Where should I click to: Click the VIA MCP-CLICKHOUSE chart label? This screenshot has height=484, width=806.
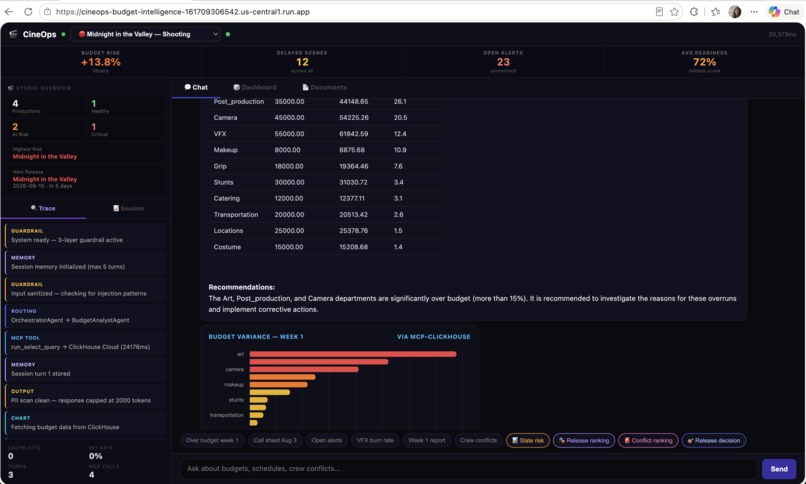point(433,337)
